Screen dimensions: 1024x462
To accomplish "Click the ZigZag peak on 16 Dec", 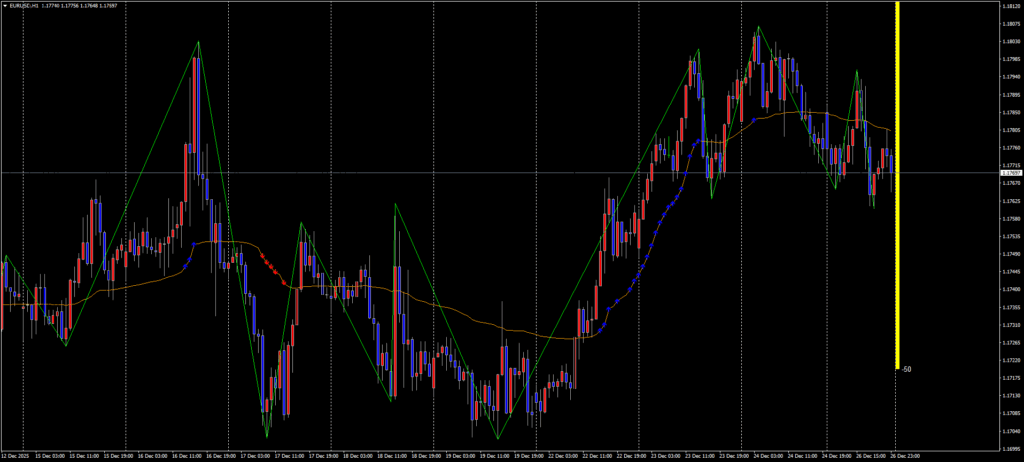I will (x=198, y=42).
